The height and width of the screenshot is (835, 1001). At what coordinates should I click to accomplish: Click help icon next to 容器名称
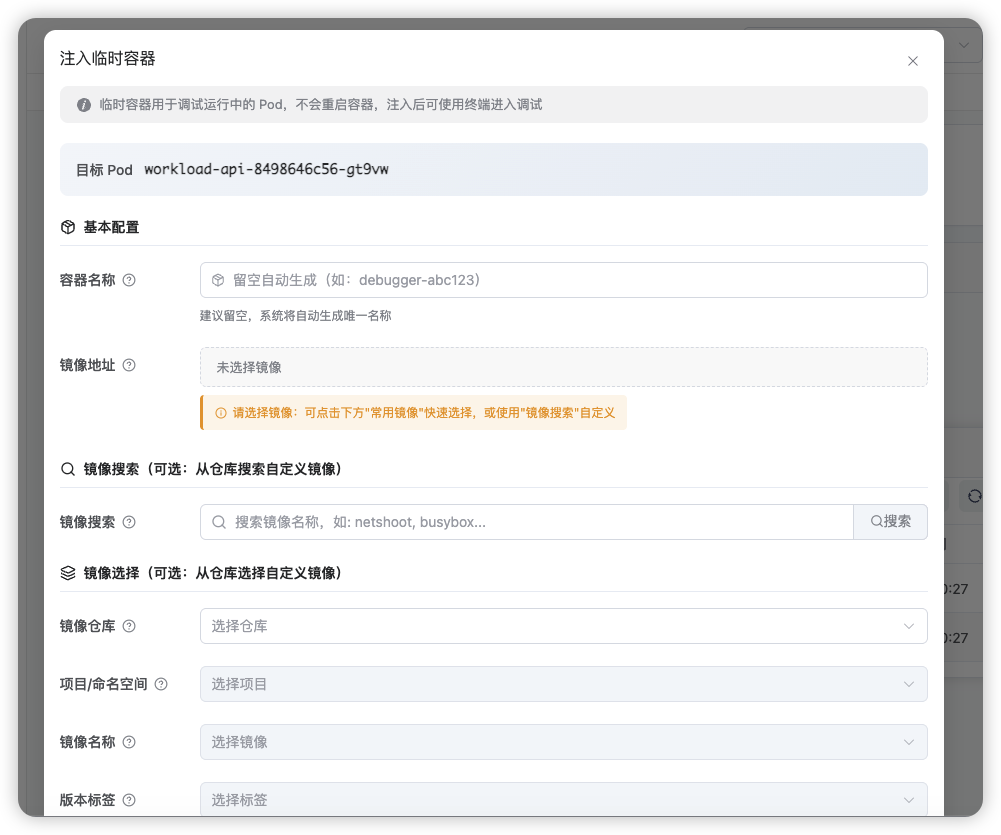(129, 280)
